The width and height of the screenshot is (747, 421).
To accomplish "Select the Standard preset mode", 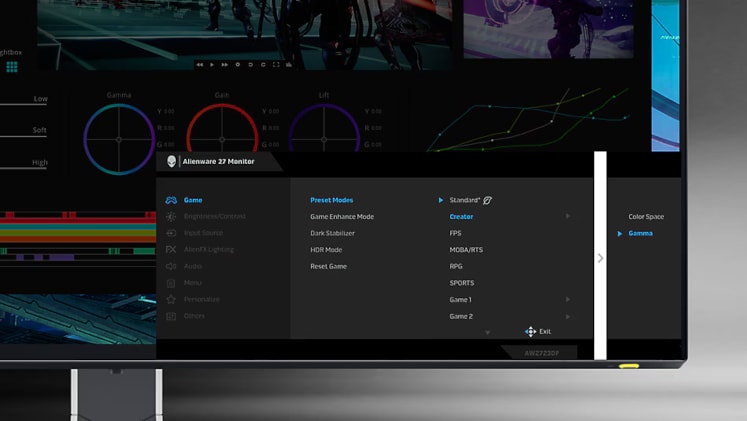I will coord(464,200).
